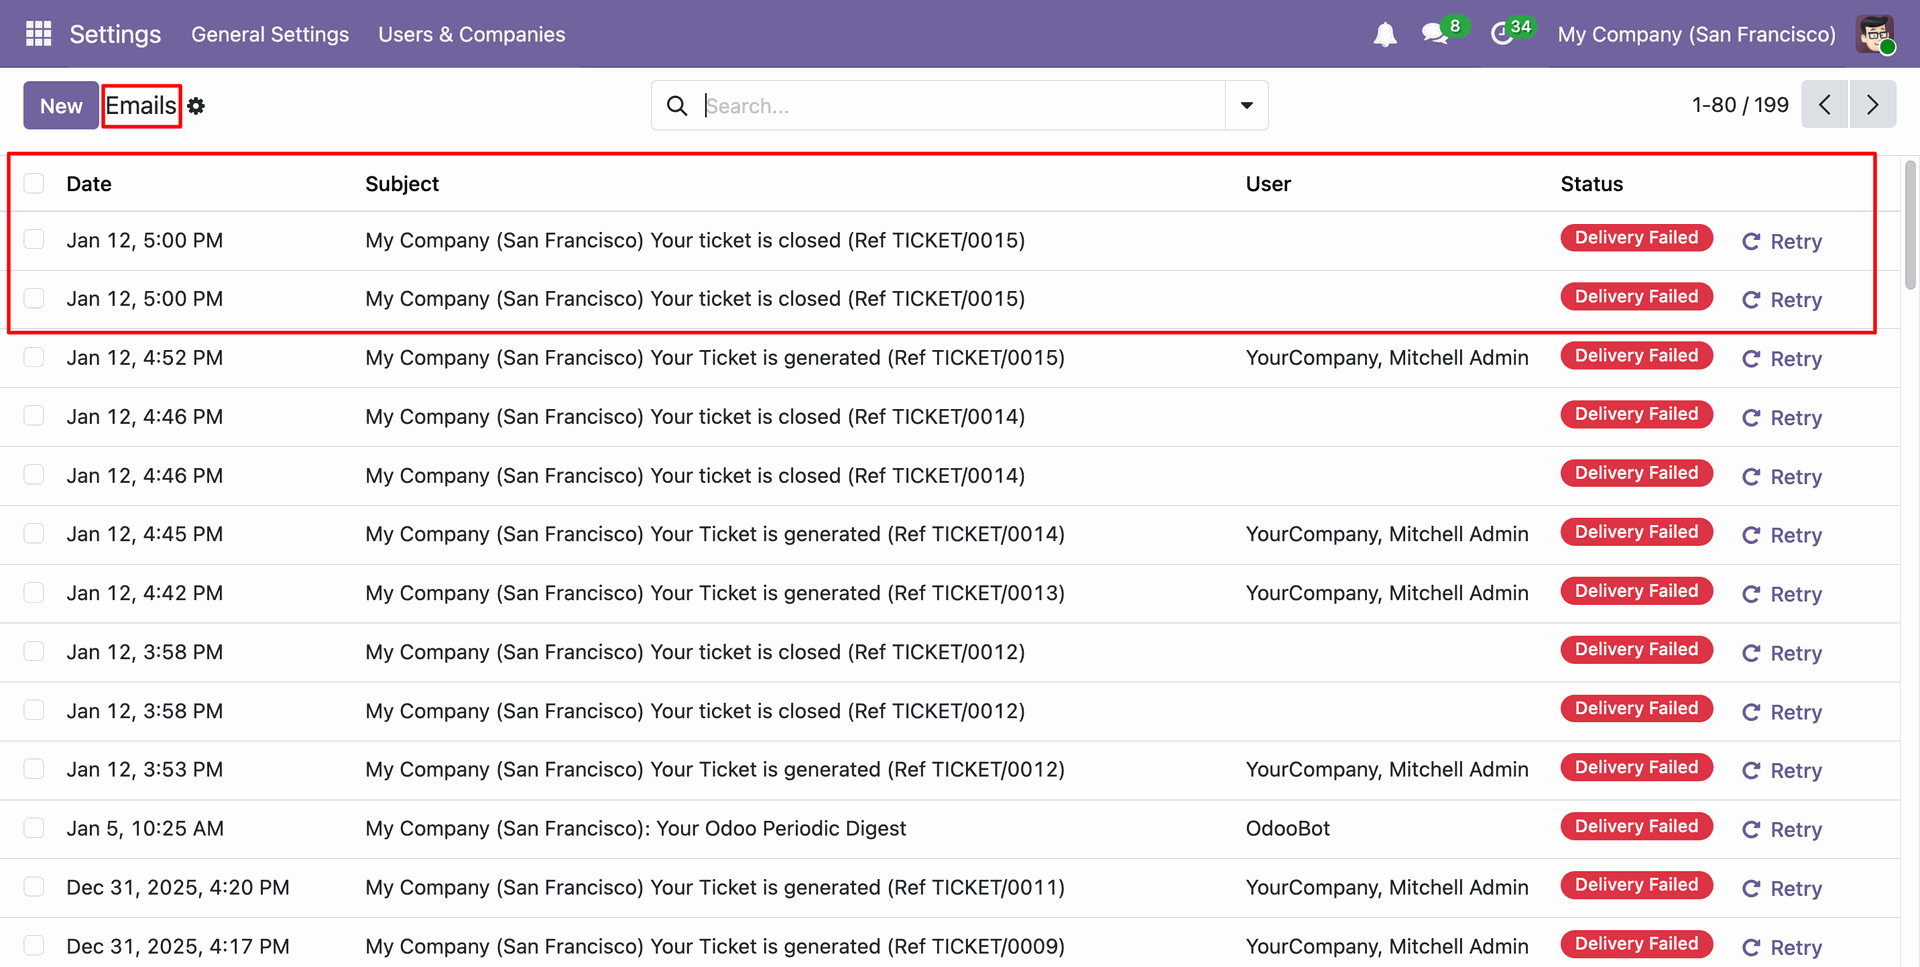The image size is (1920, 967).
Task: Go to the previous page of emails
Action: point(1824,105)
